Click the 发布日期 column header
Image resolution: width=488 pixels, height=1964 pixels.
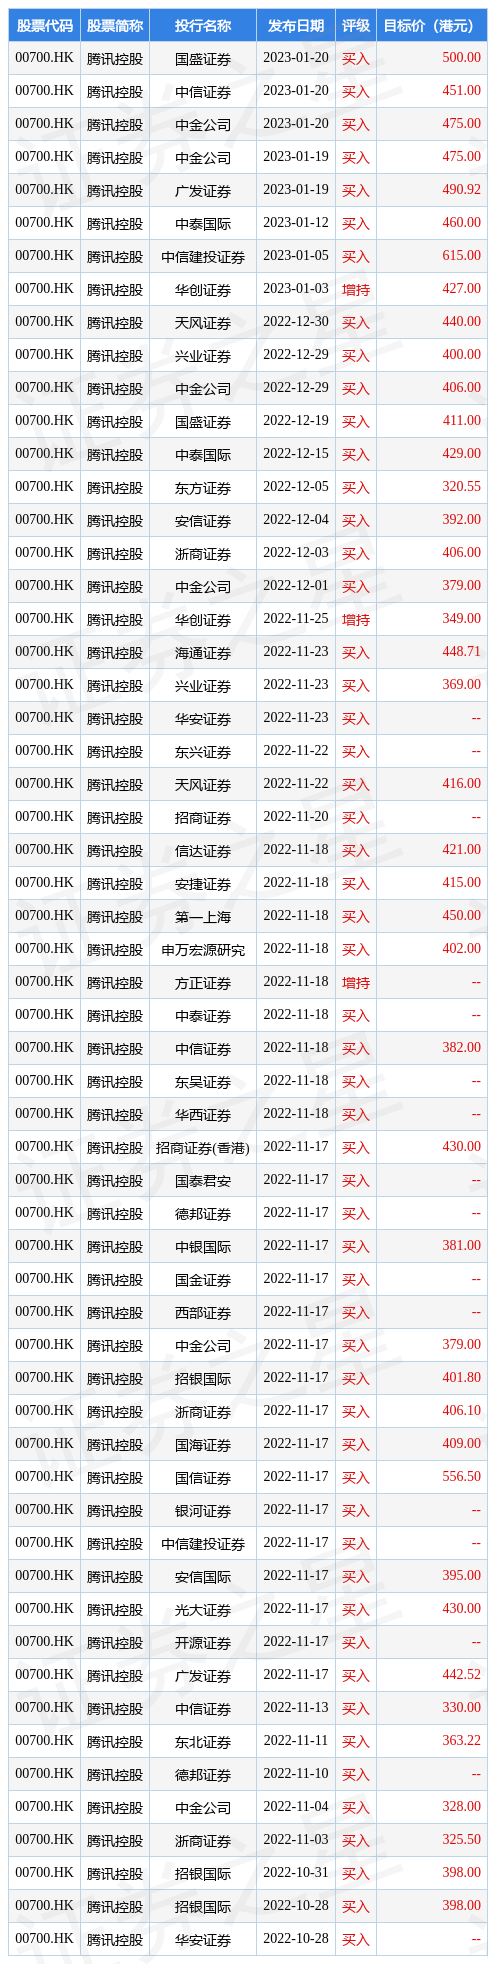(296, 25)
